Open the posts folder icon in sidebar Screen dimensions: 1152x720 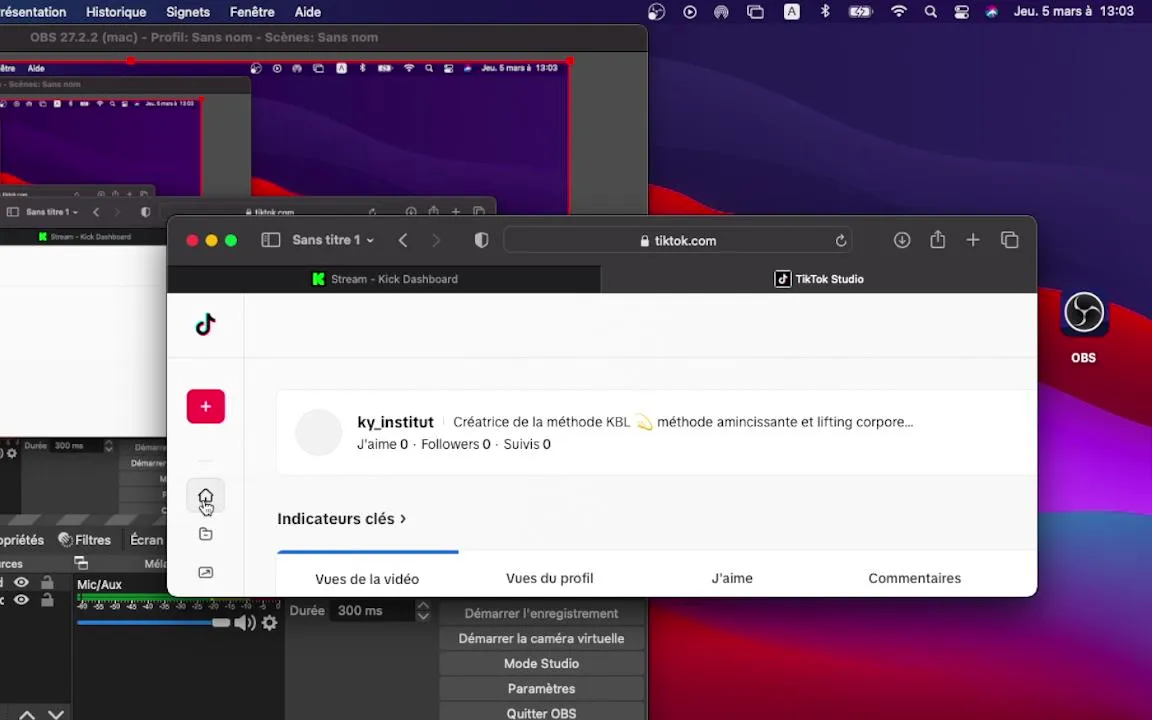pos(206,534)
